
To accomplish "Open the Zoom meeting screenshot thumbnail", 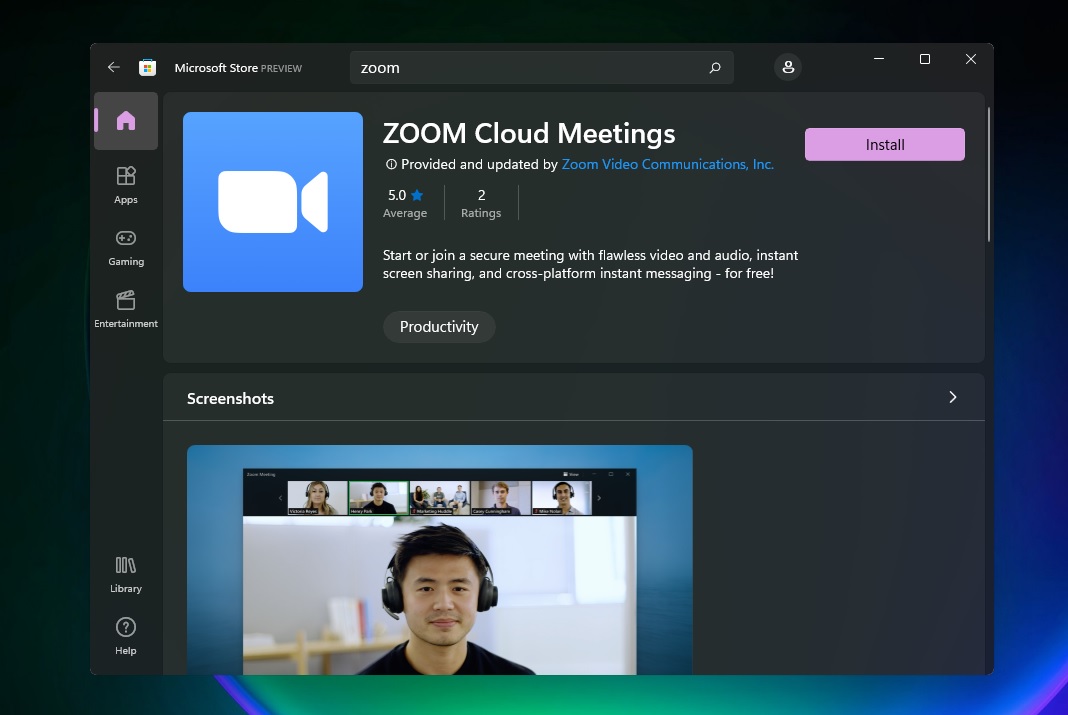I will click(x=440, y=560).
